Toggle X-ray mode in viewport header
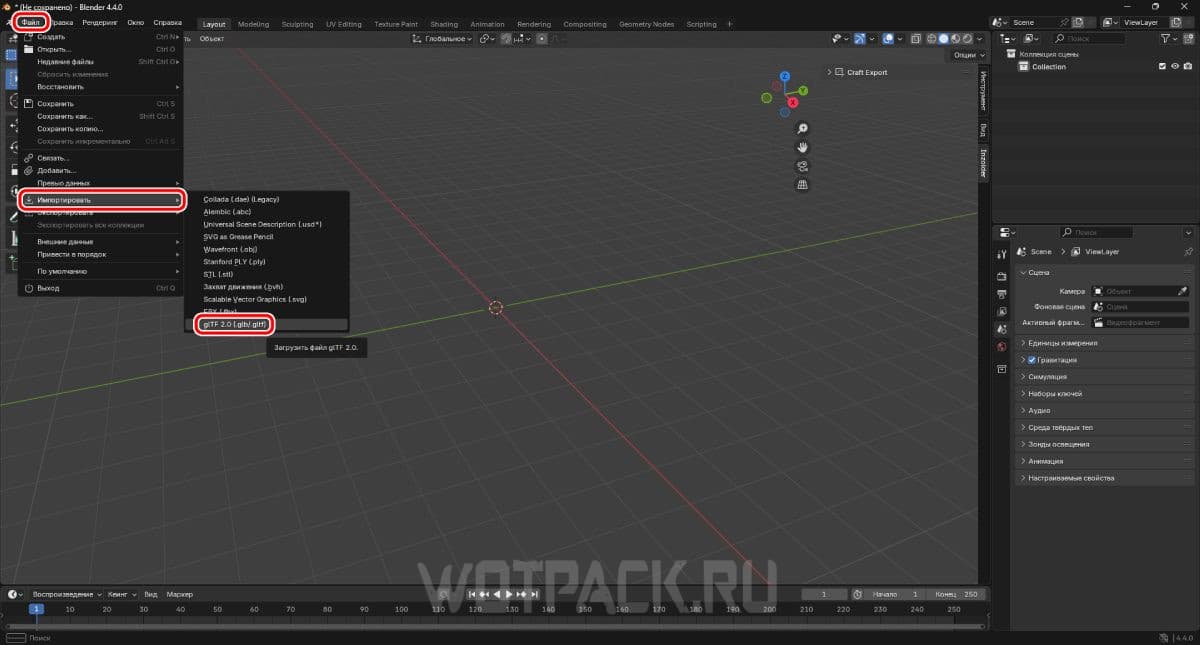Image resolution: width=1200 pixels, height=645 pixels. click(916, 39)
